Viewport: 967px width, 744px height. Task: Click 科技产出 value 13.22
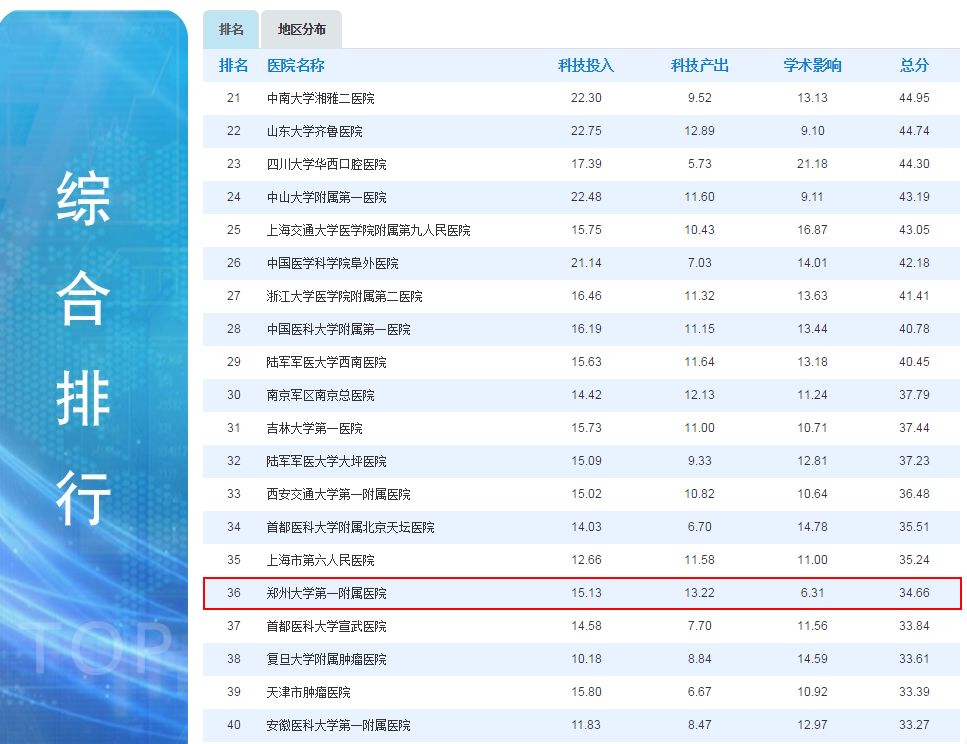pos(699,593)
